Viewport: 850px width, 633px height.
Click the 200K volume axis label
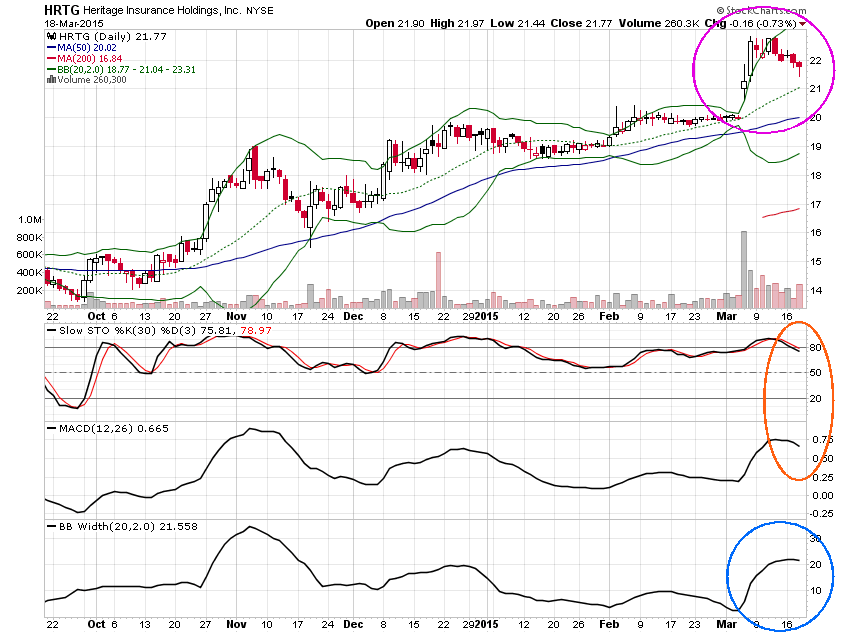pyautogui.click(x=29, y=290)
